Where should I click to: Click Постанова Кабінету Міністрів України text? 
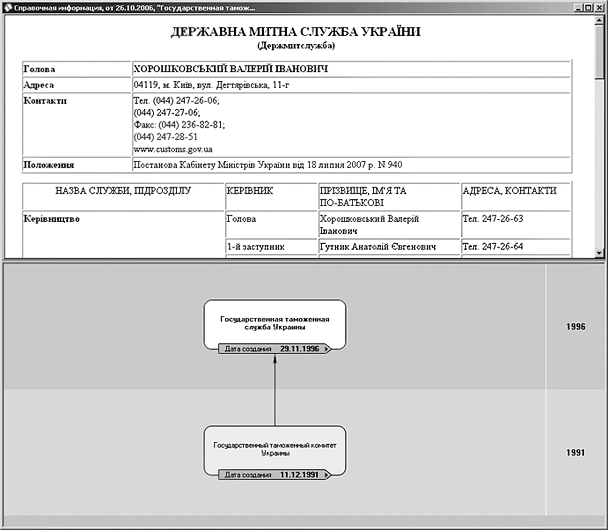pos(268,165)
